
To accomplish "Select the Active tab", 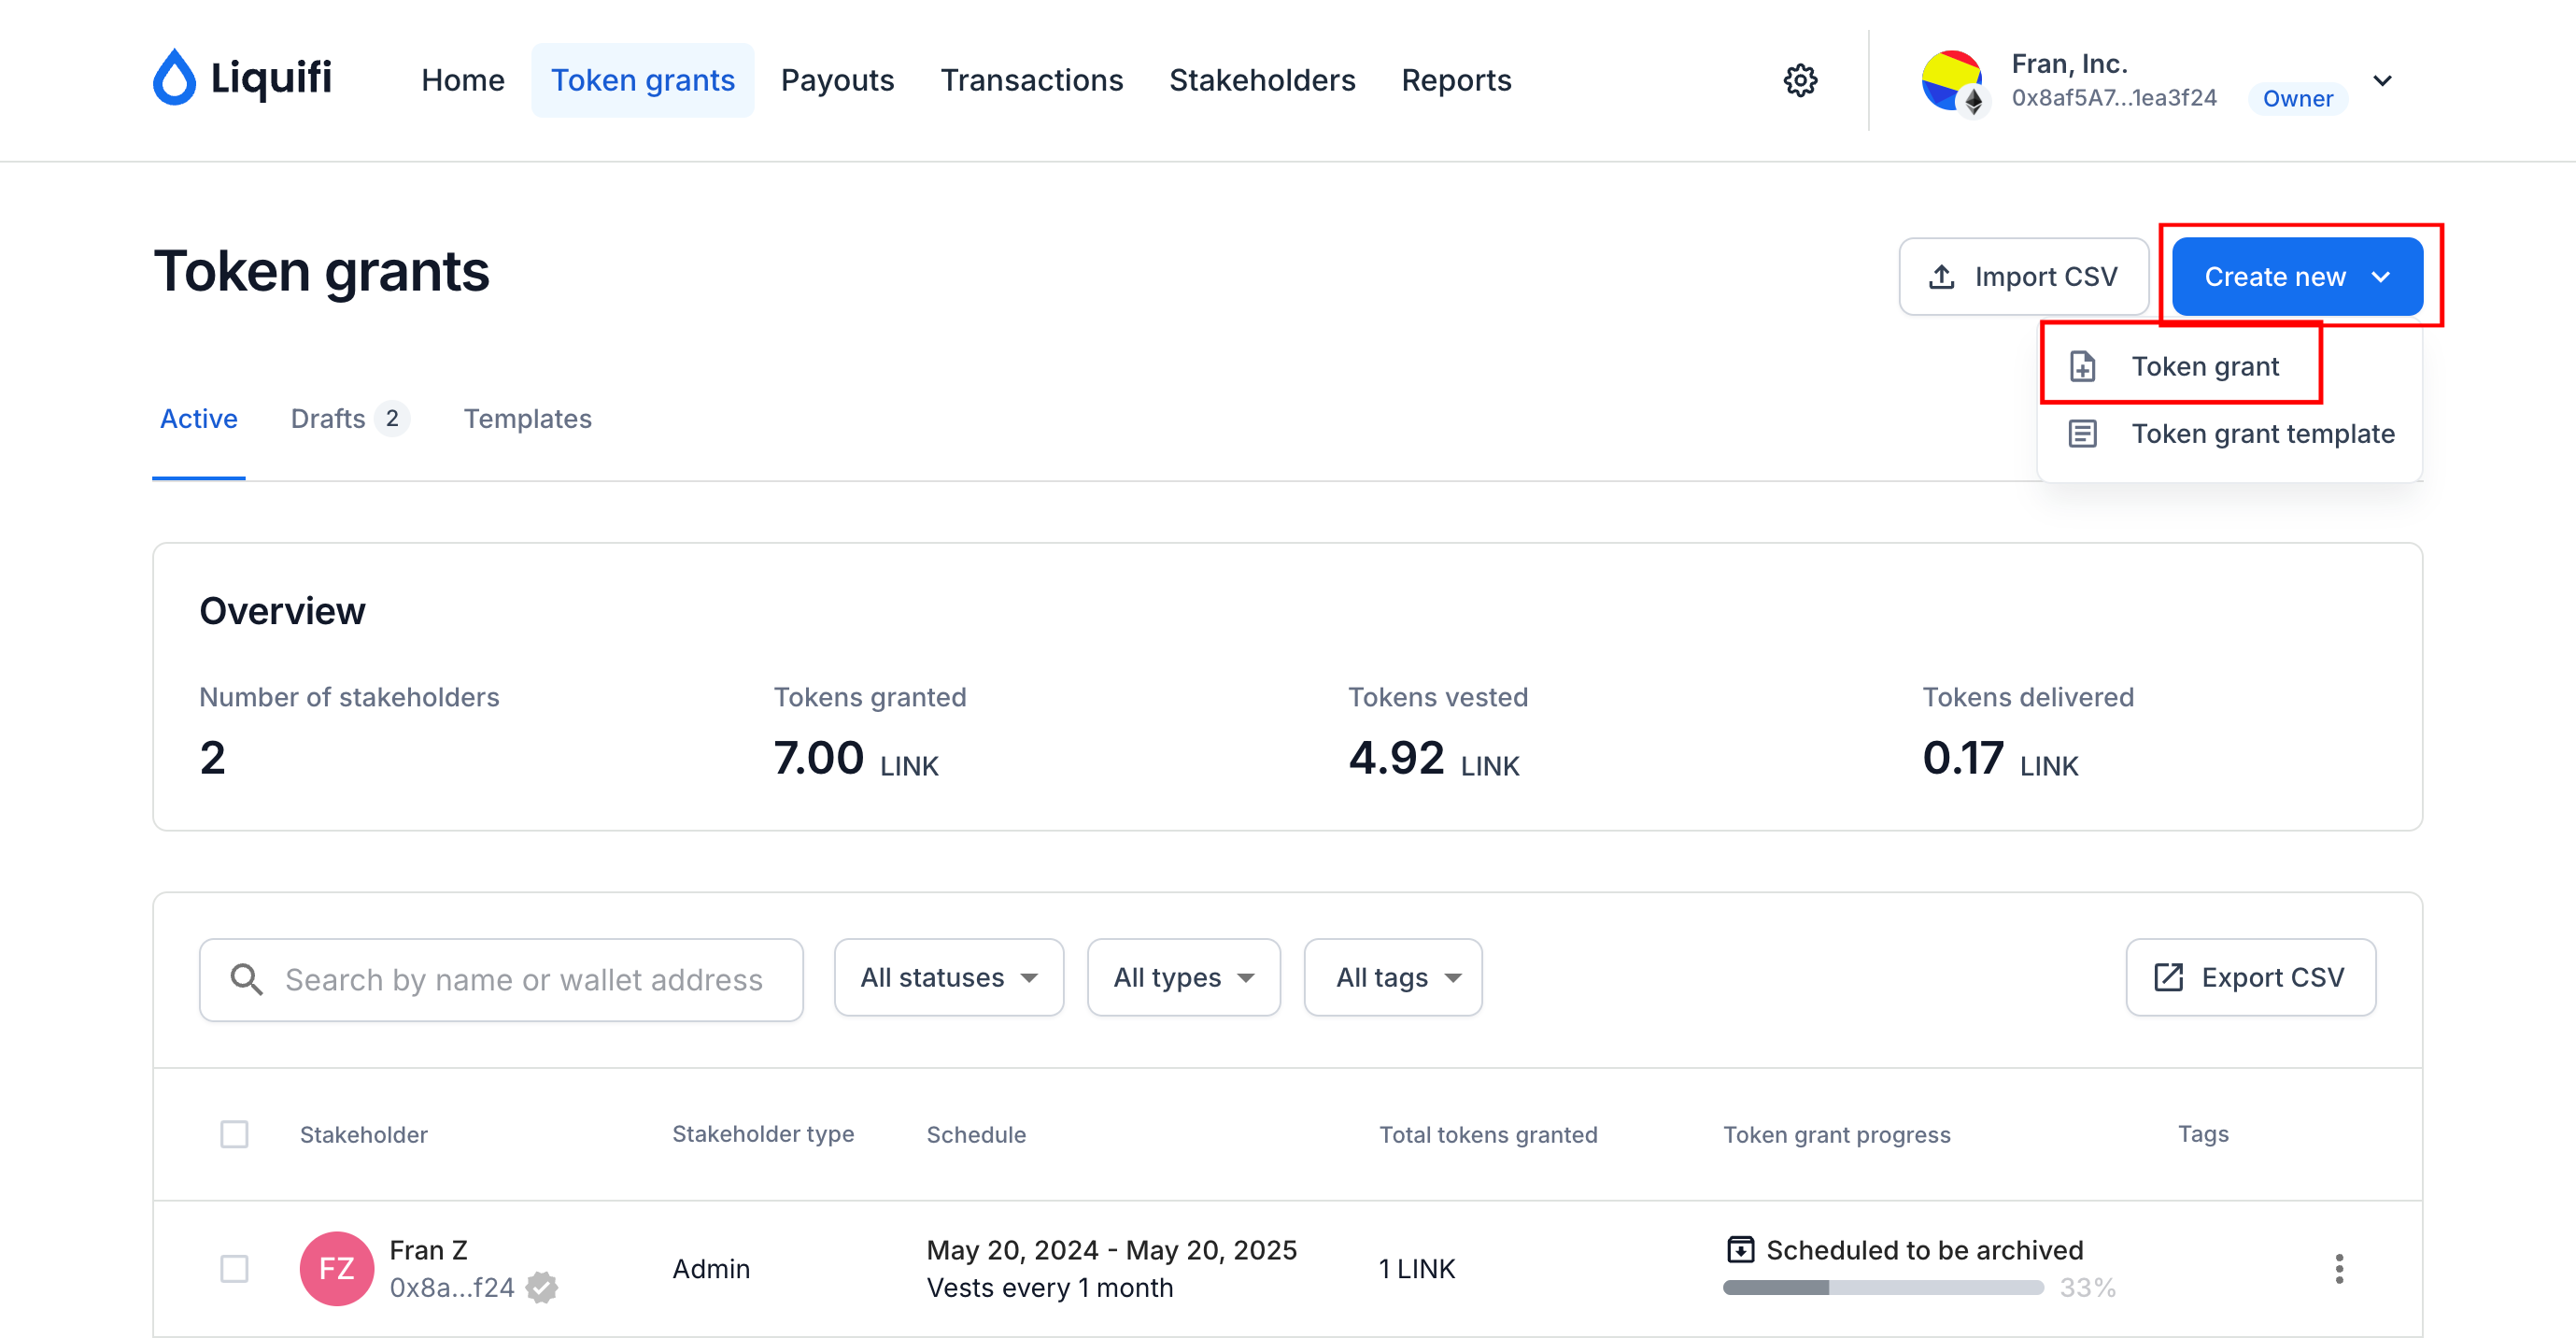I will click(199, 419).
